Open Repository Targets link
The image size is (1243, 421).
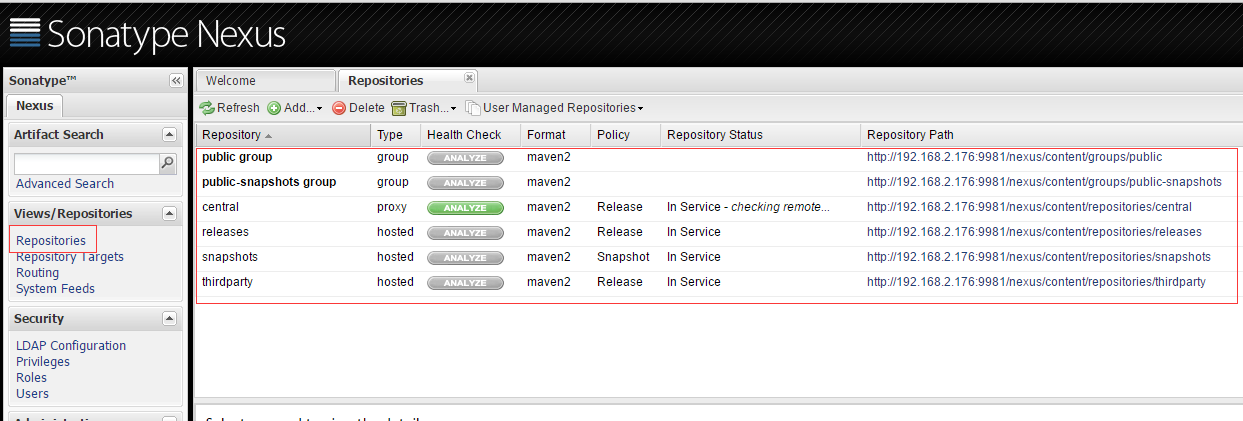(x=70, y=256)
